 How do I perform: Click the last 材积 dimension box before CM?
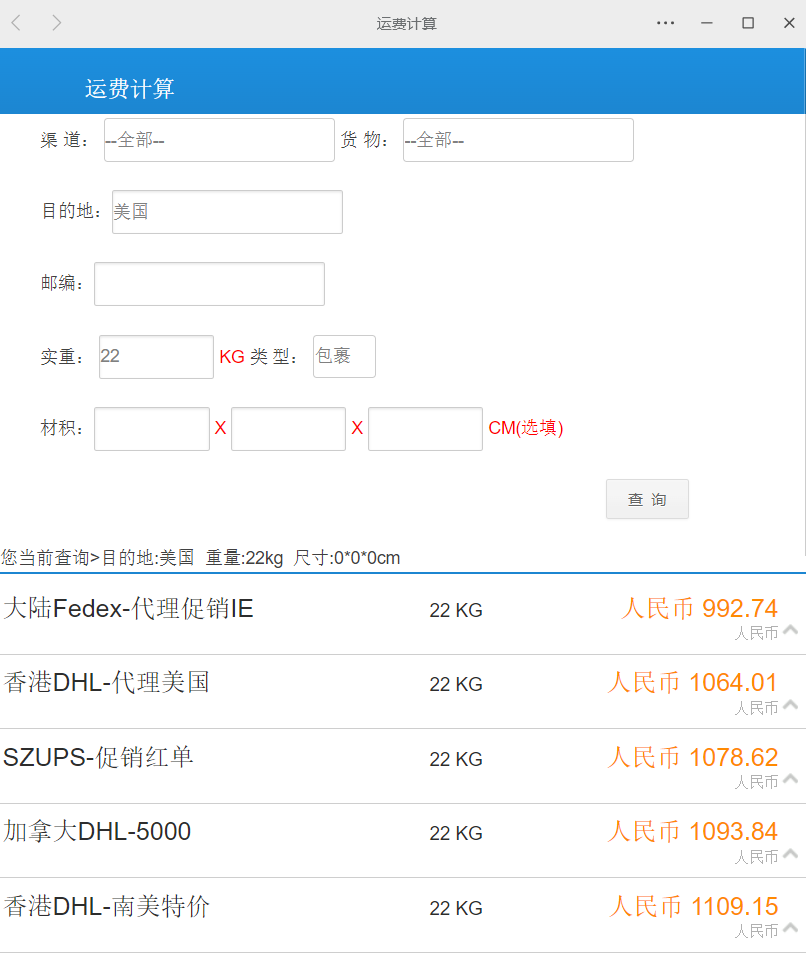click(x=425, y=429)
